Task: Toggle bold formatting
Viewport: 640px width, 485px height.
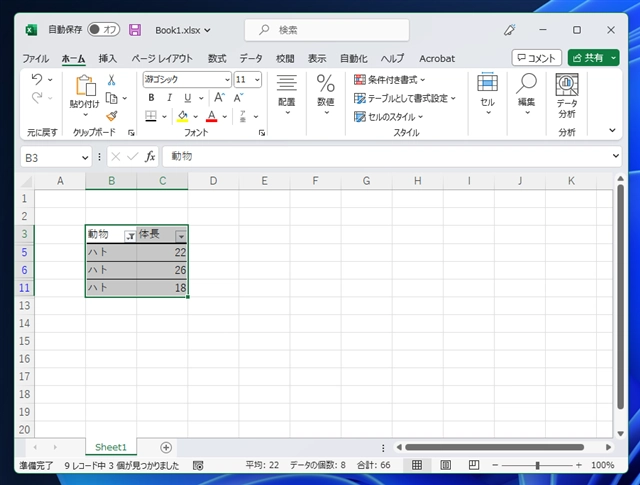Action: pos(151,98)
